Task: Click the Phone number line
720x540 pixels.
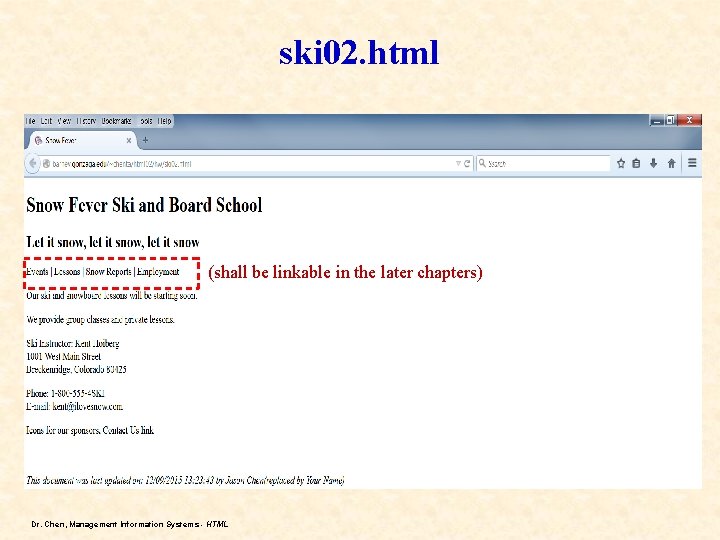Action: (x=66, y=394)
